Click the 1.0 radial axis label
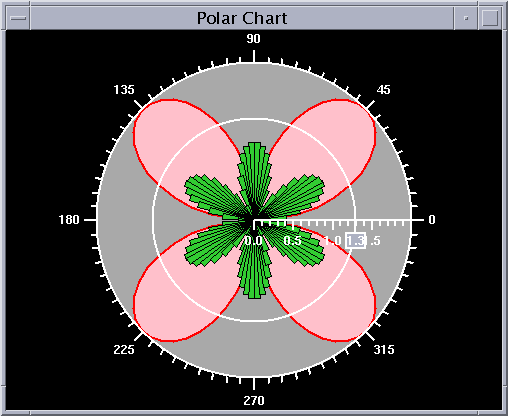508x416 pixels. 333,241
